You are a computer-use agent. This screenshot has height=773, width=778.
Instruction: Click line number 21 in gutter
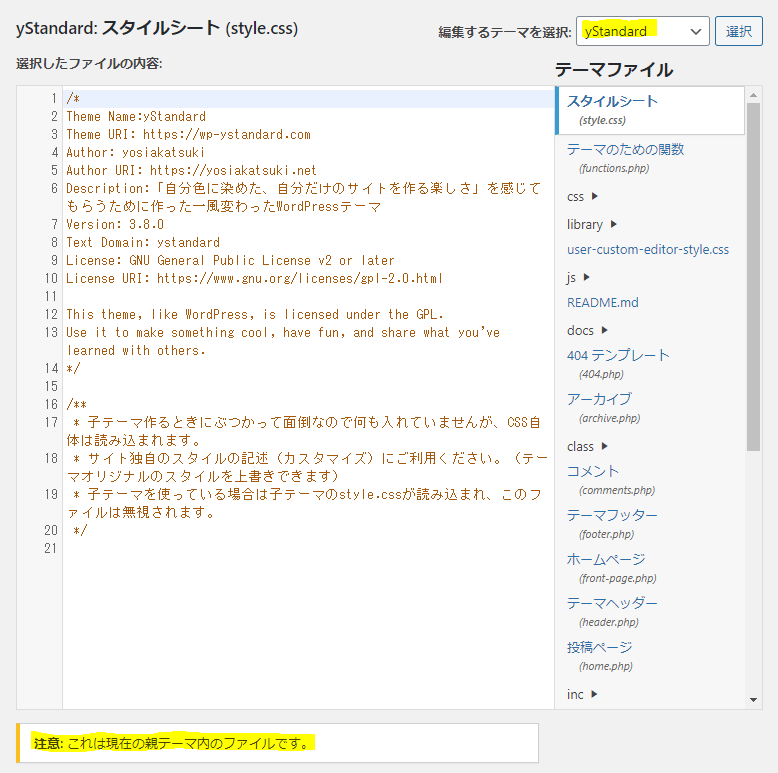51,548
